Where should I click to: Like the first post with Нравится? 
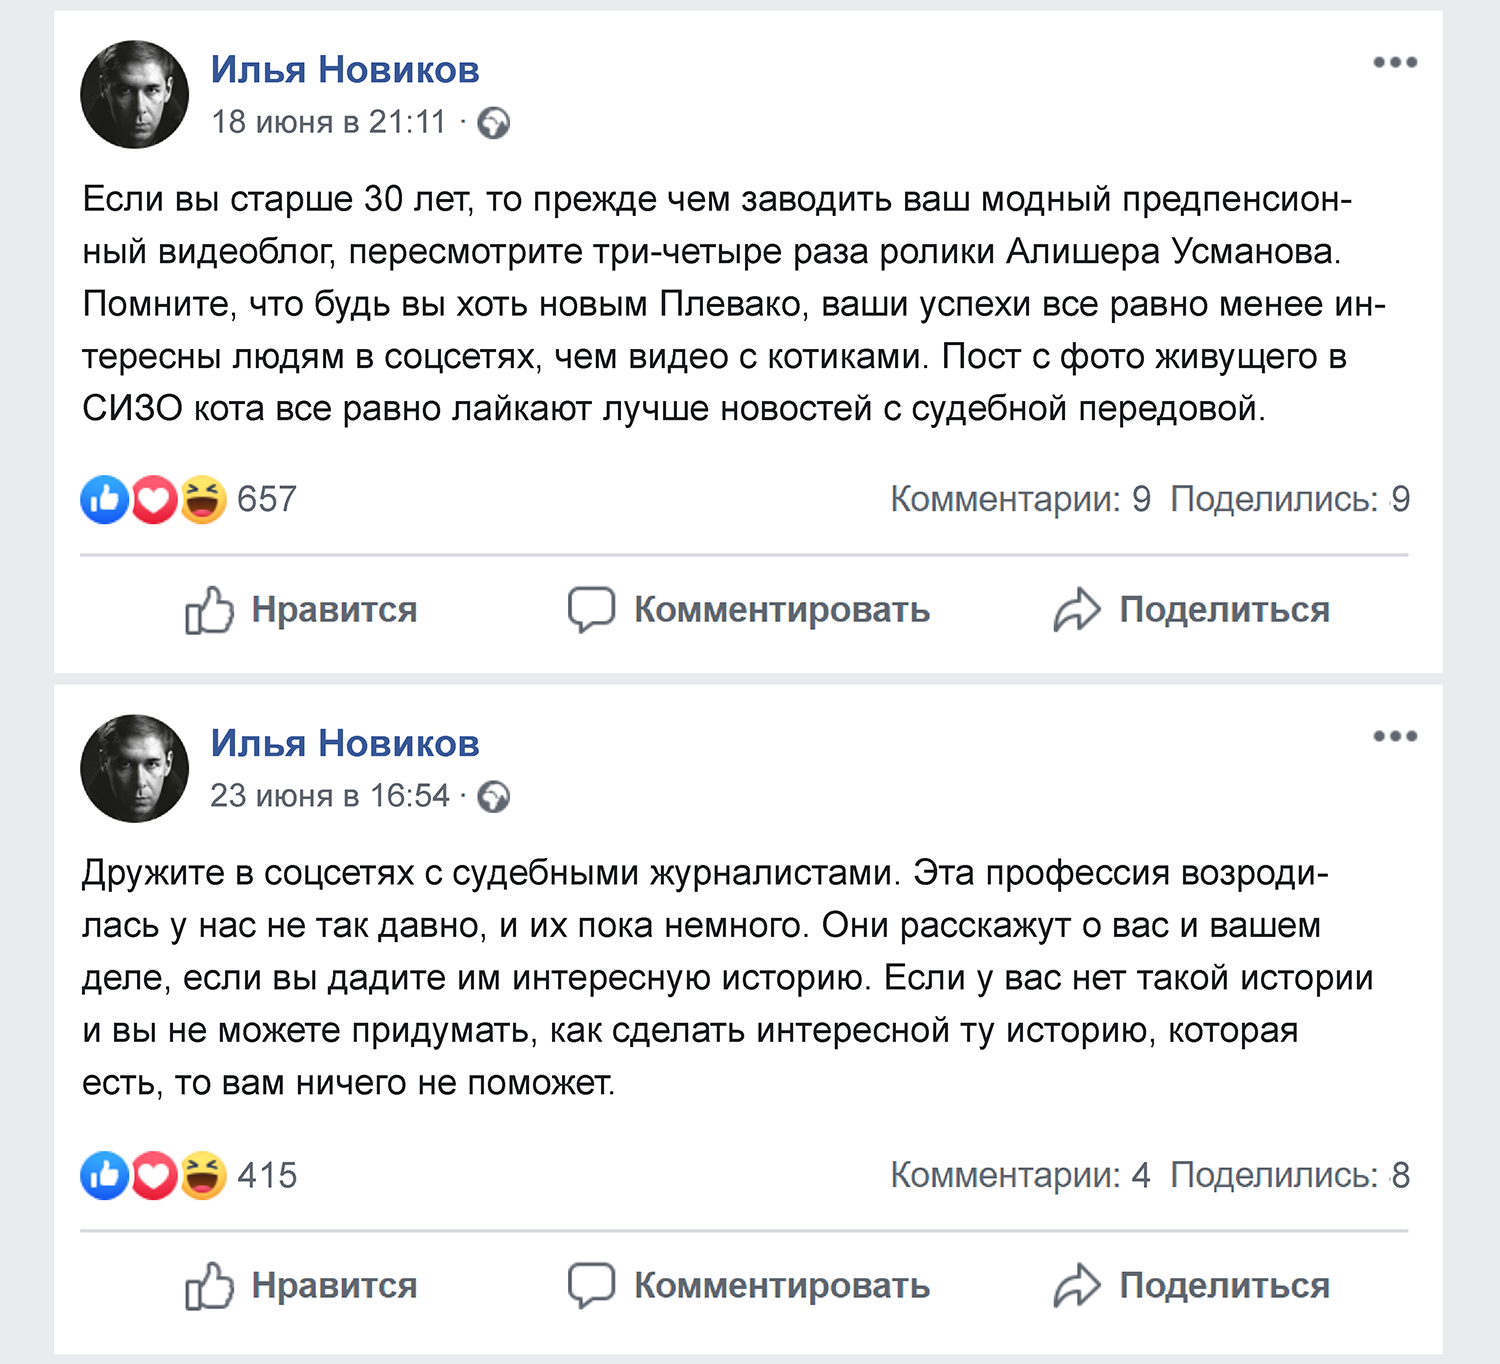(x=301, y=610)
